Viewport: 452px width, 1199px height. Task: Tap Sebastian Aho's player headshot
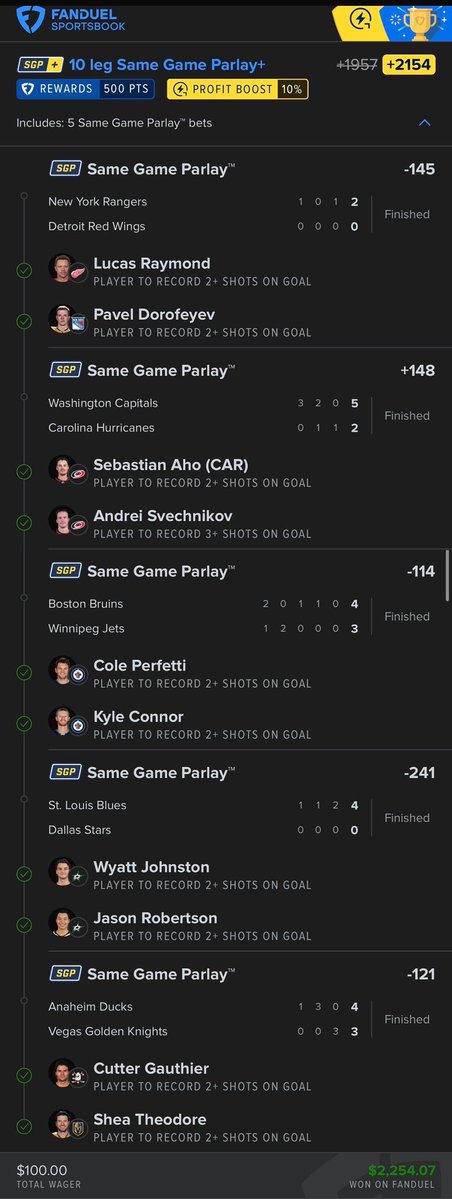[x=61, y=470]
